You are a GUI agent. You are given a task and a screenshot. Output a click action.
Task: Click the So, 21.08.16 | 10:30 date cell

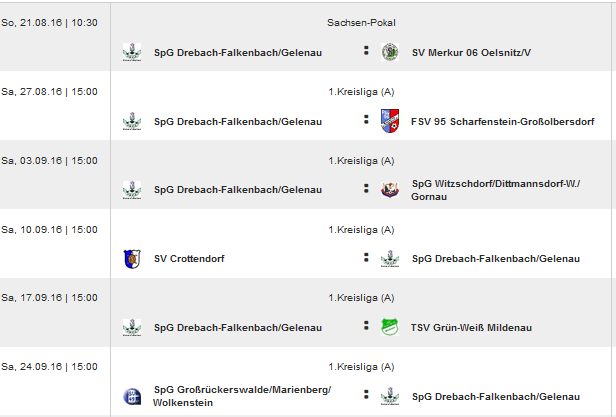pos(50,23)
